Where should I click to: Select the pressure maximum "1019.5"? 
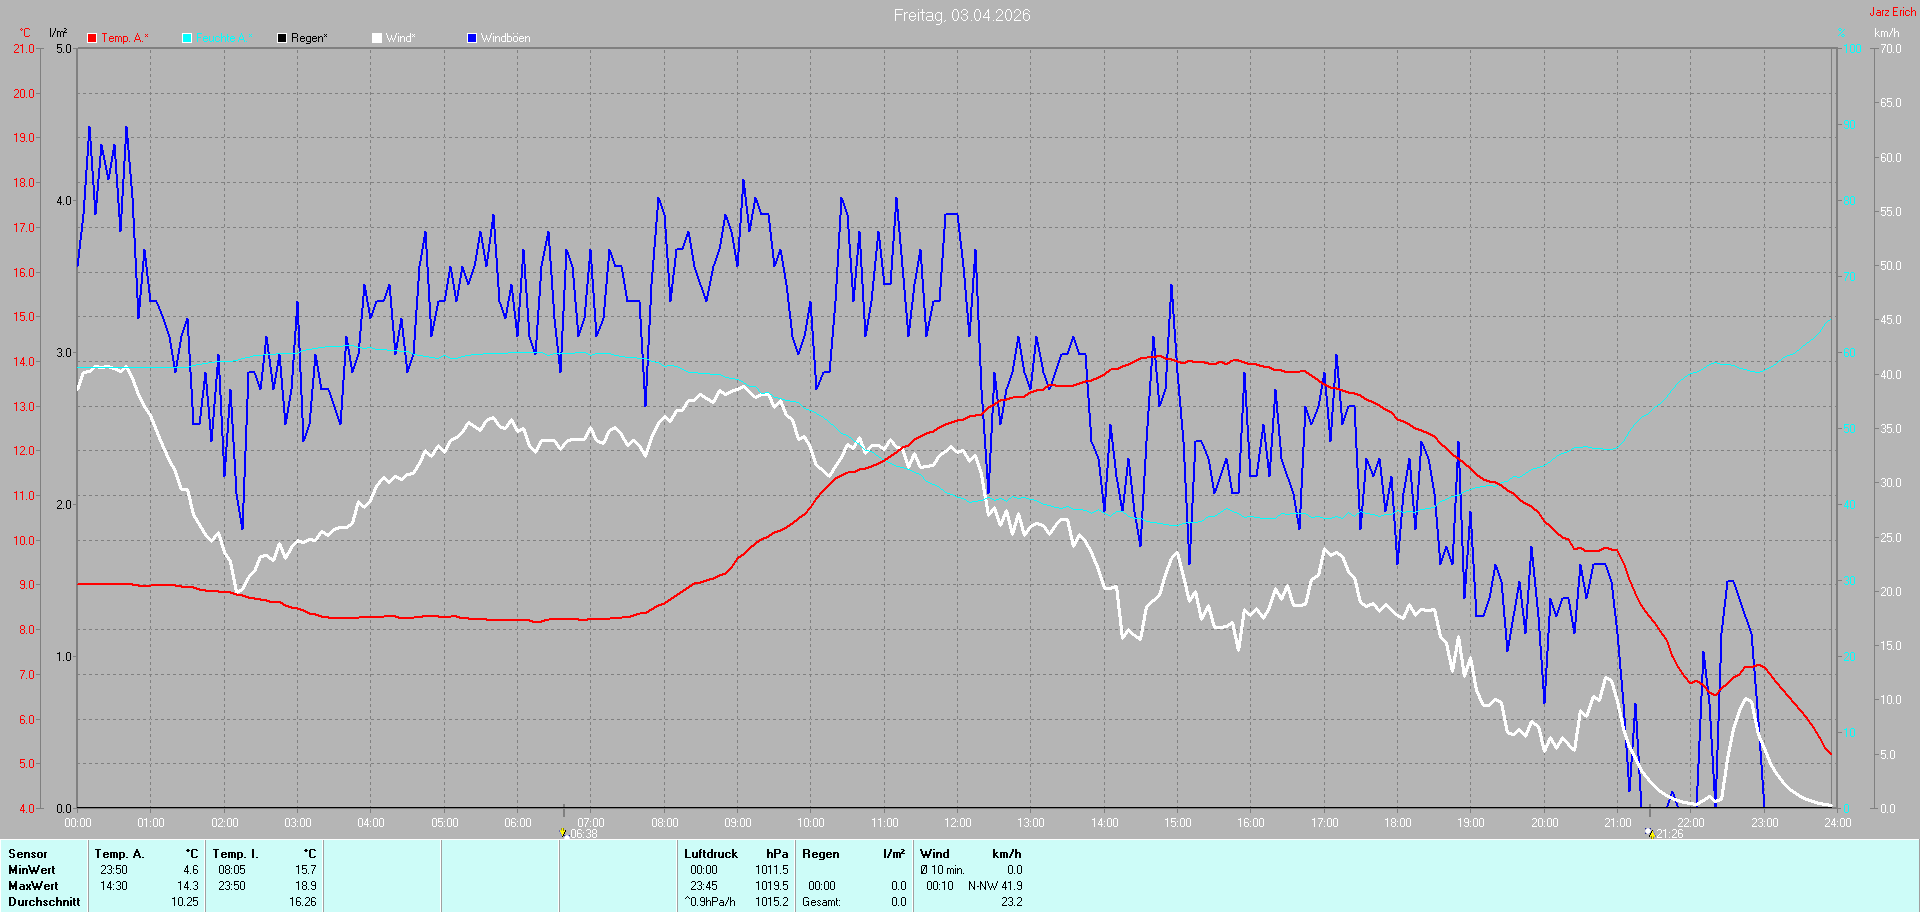[772, 886]
